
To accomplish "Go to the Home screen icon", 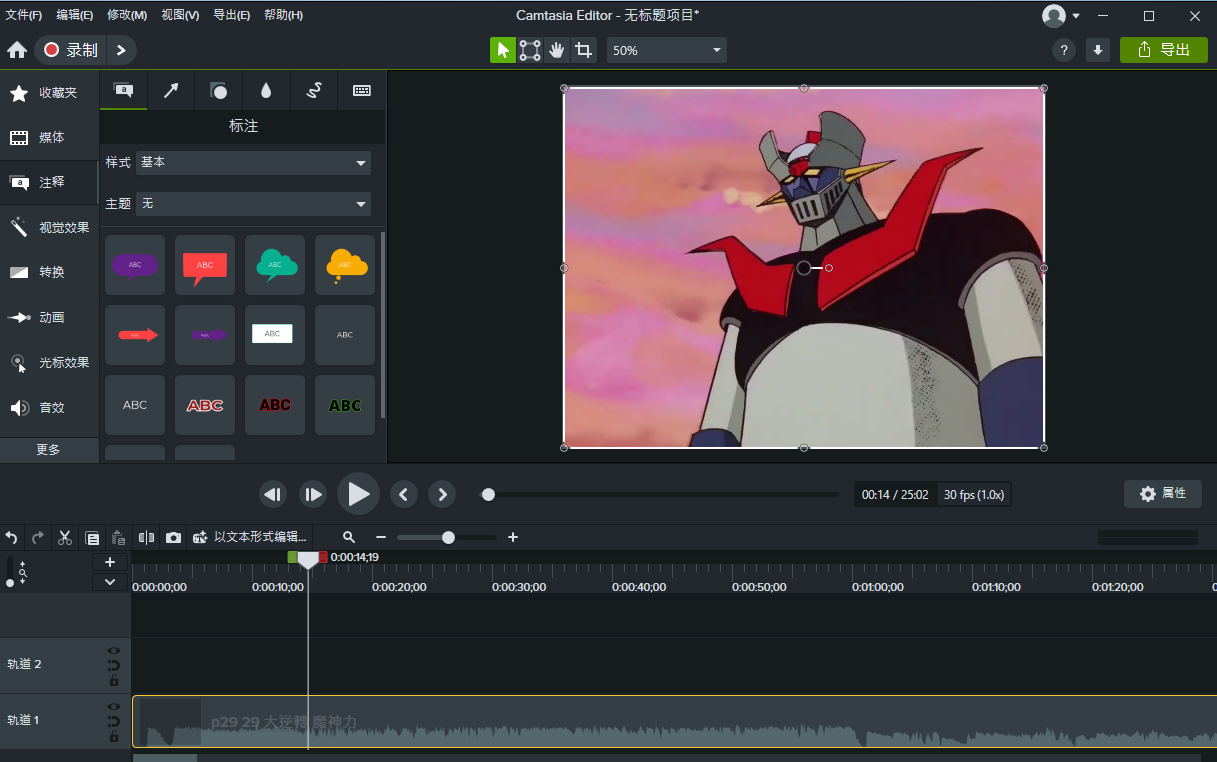I will pyautogui.click(x=17, y=50).
